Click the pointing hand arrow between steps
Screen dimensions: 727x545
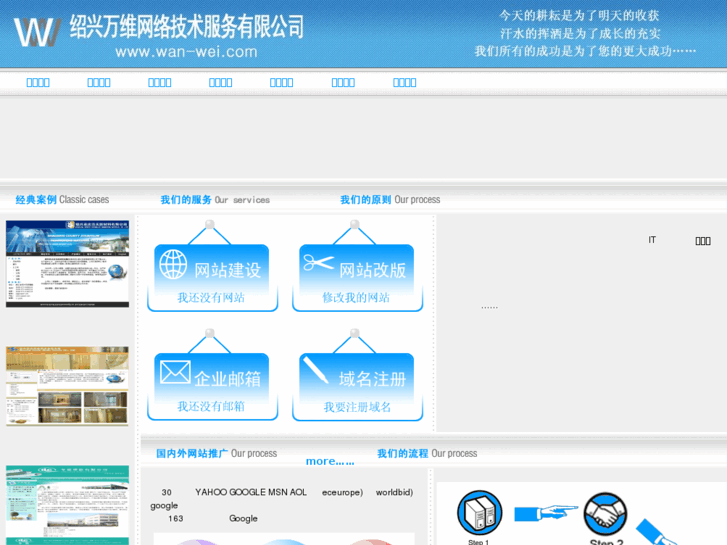click(x=546, y=513)
